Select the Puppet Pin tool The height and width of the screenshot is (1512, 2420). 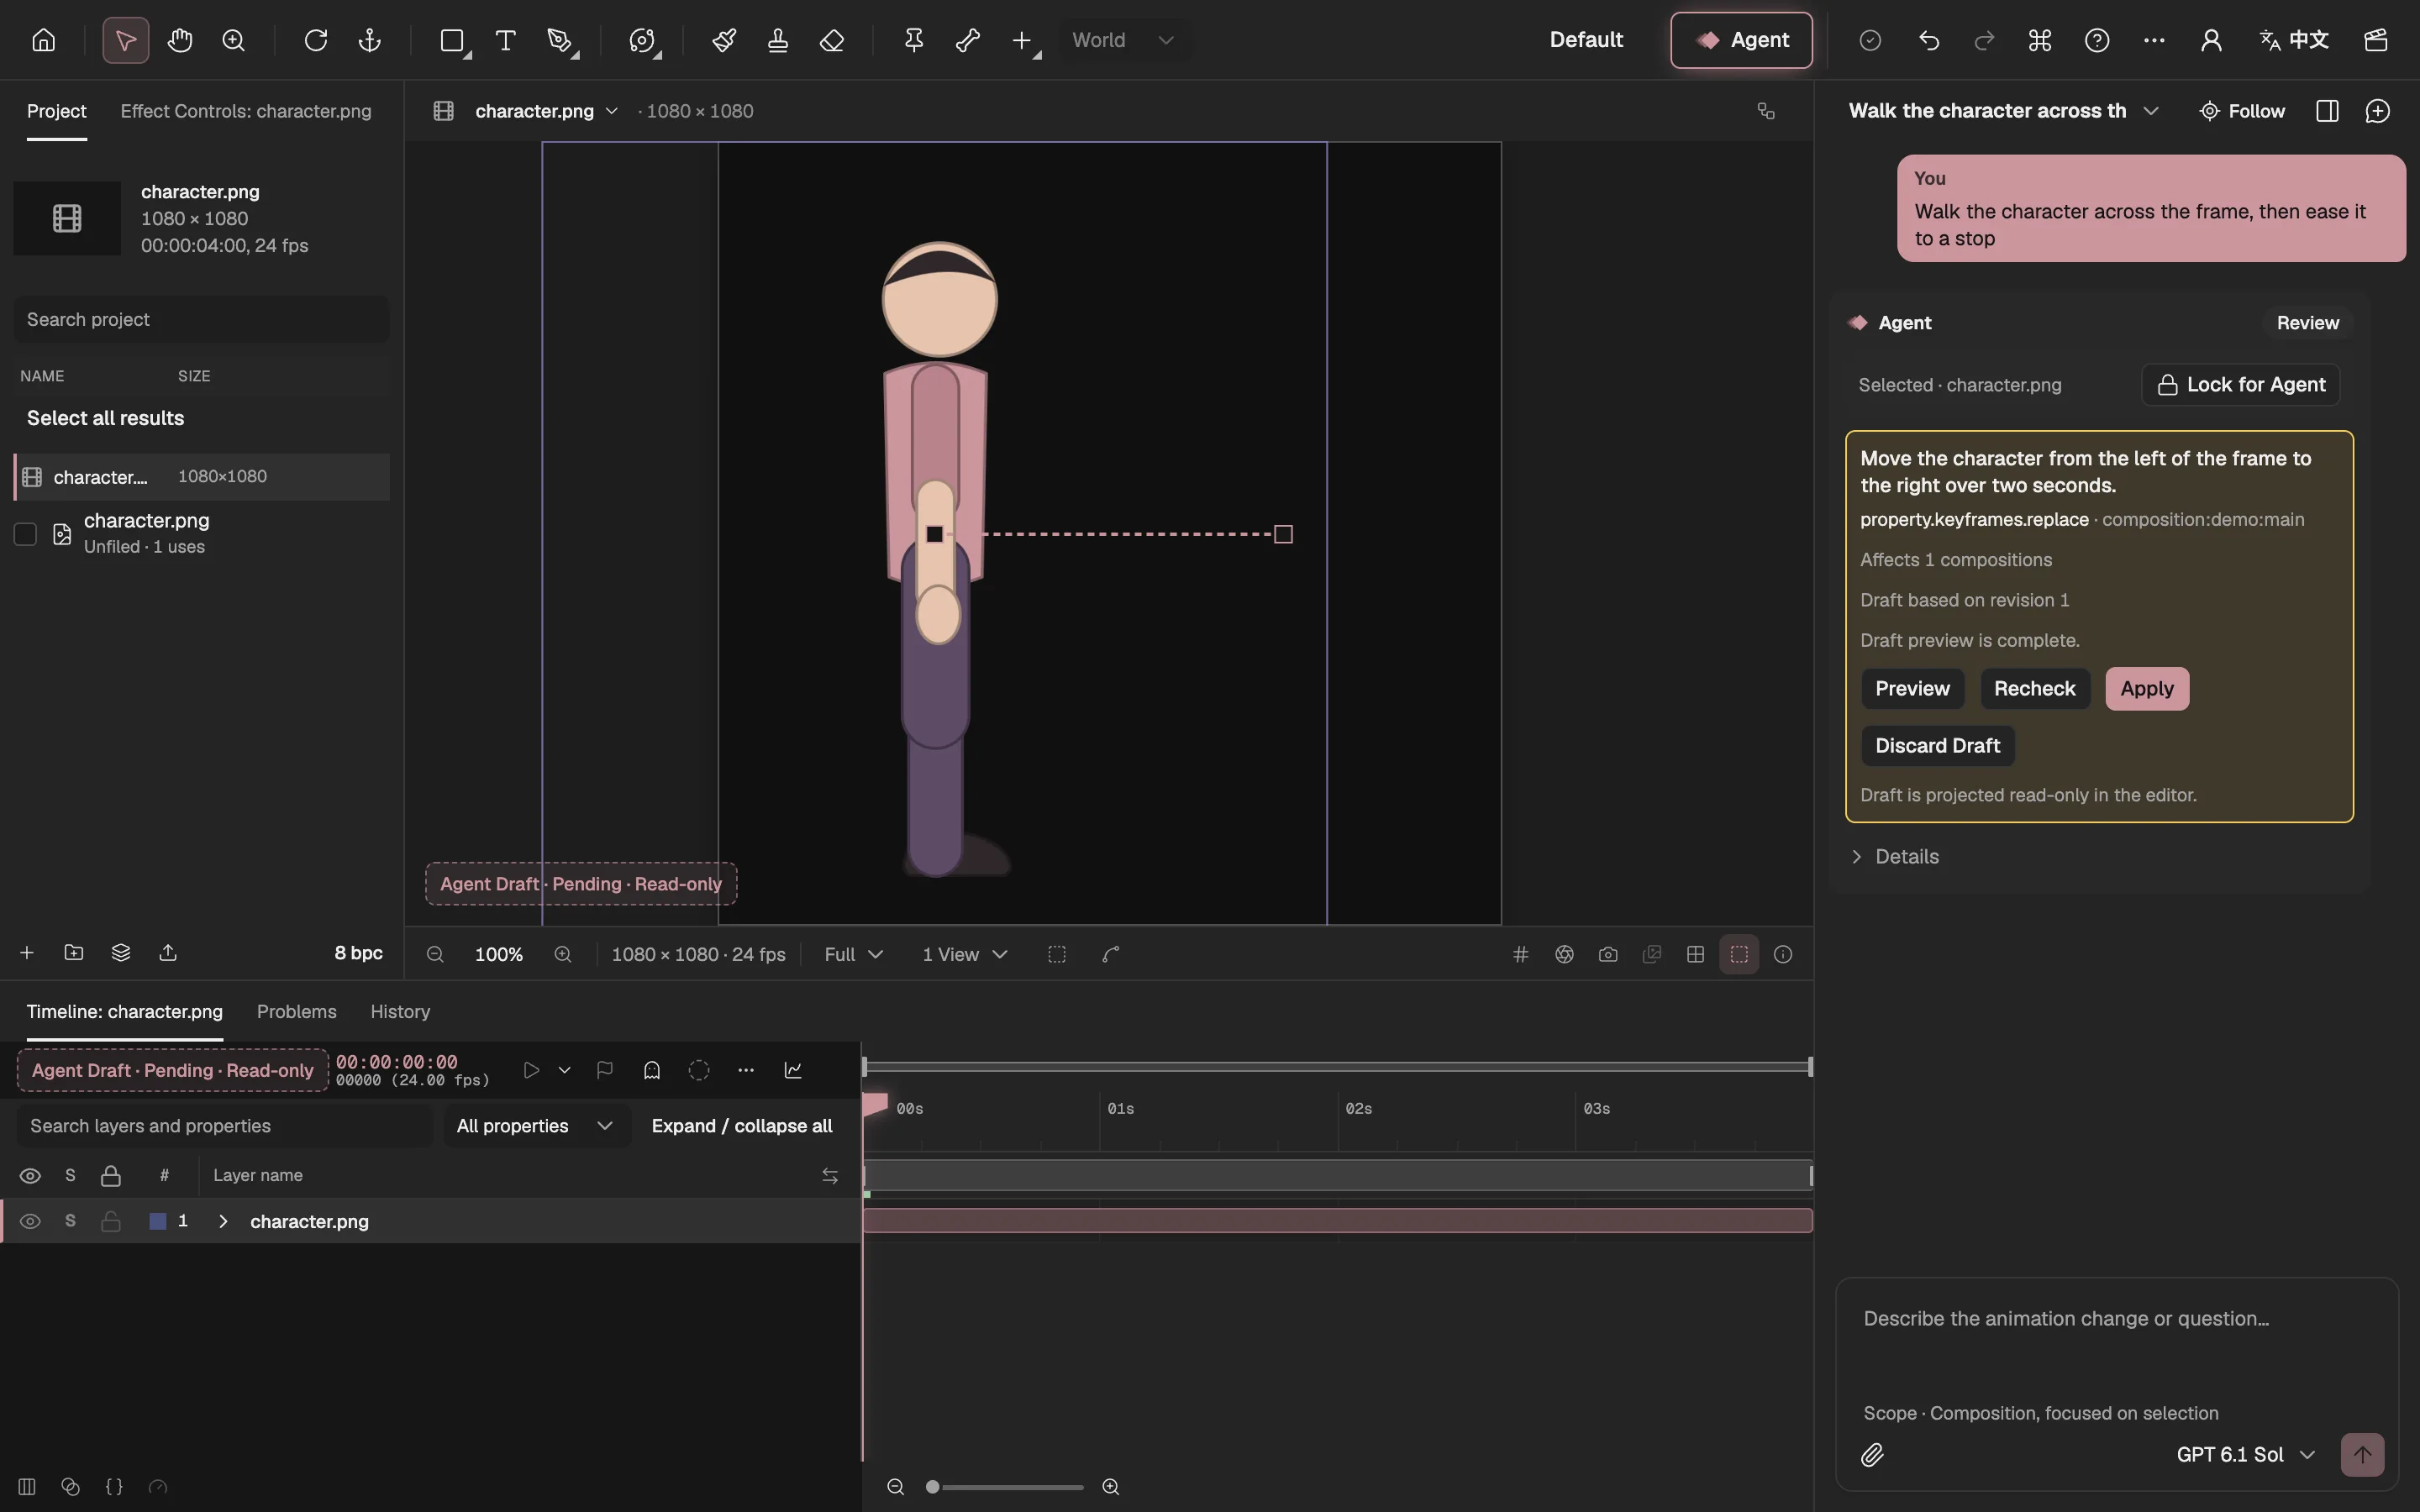914,40
